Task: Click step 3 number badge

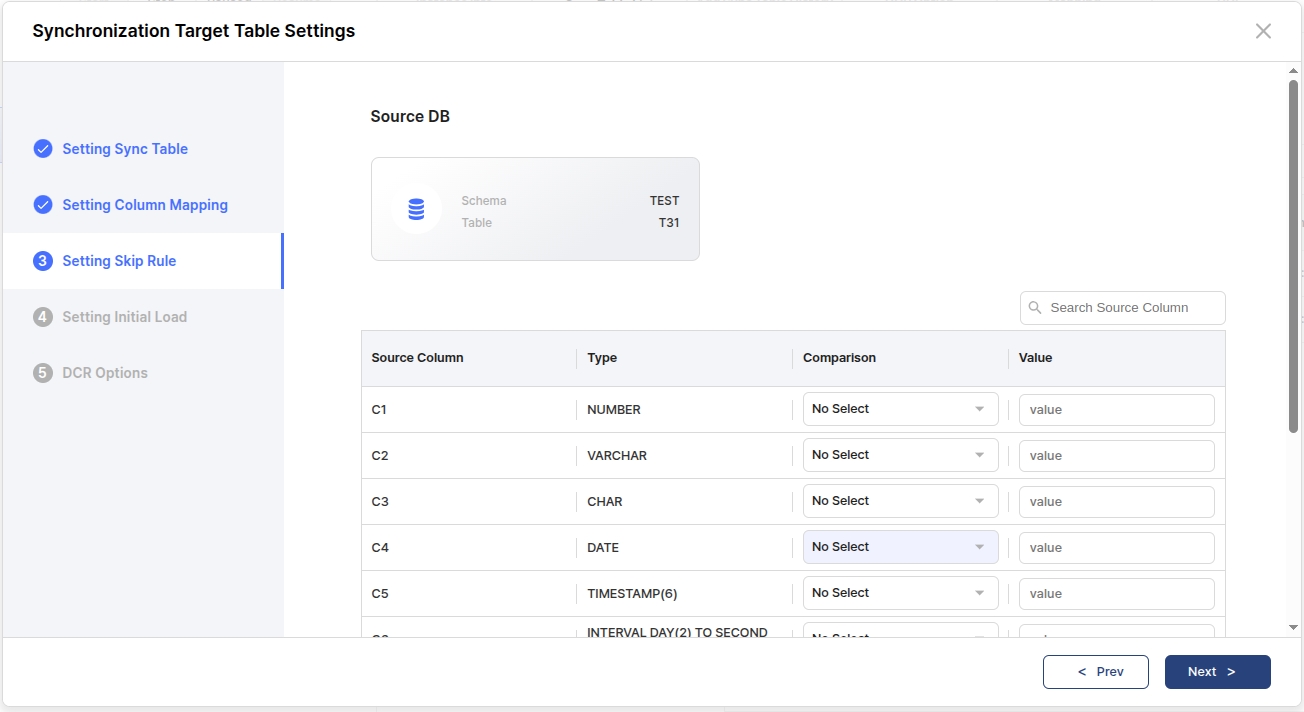Action: 43,261
